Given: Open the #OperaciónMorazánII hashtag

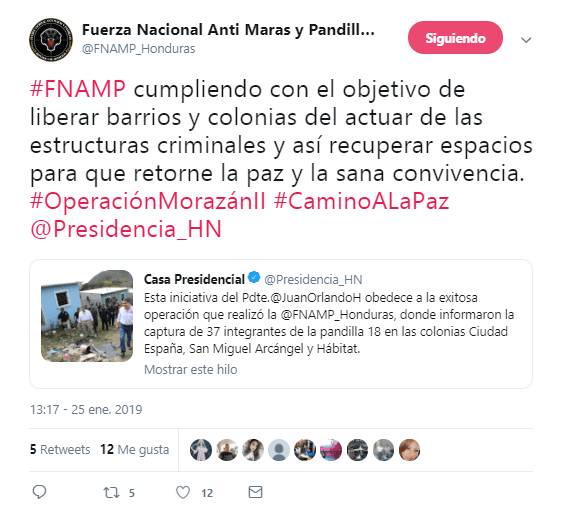Looking at the screenshot, I should 148,201.
